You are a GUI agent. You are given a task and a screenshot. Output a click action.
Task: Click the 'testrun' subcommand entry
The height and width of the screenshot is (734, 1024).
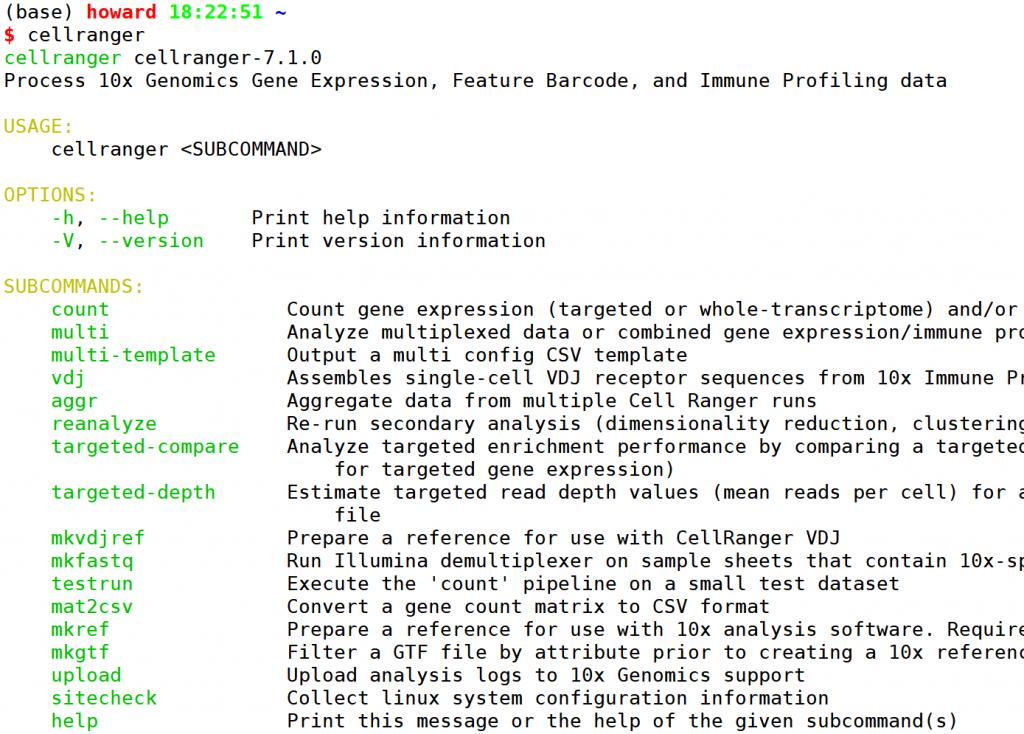[x=92, y=584]
